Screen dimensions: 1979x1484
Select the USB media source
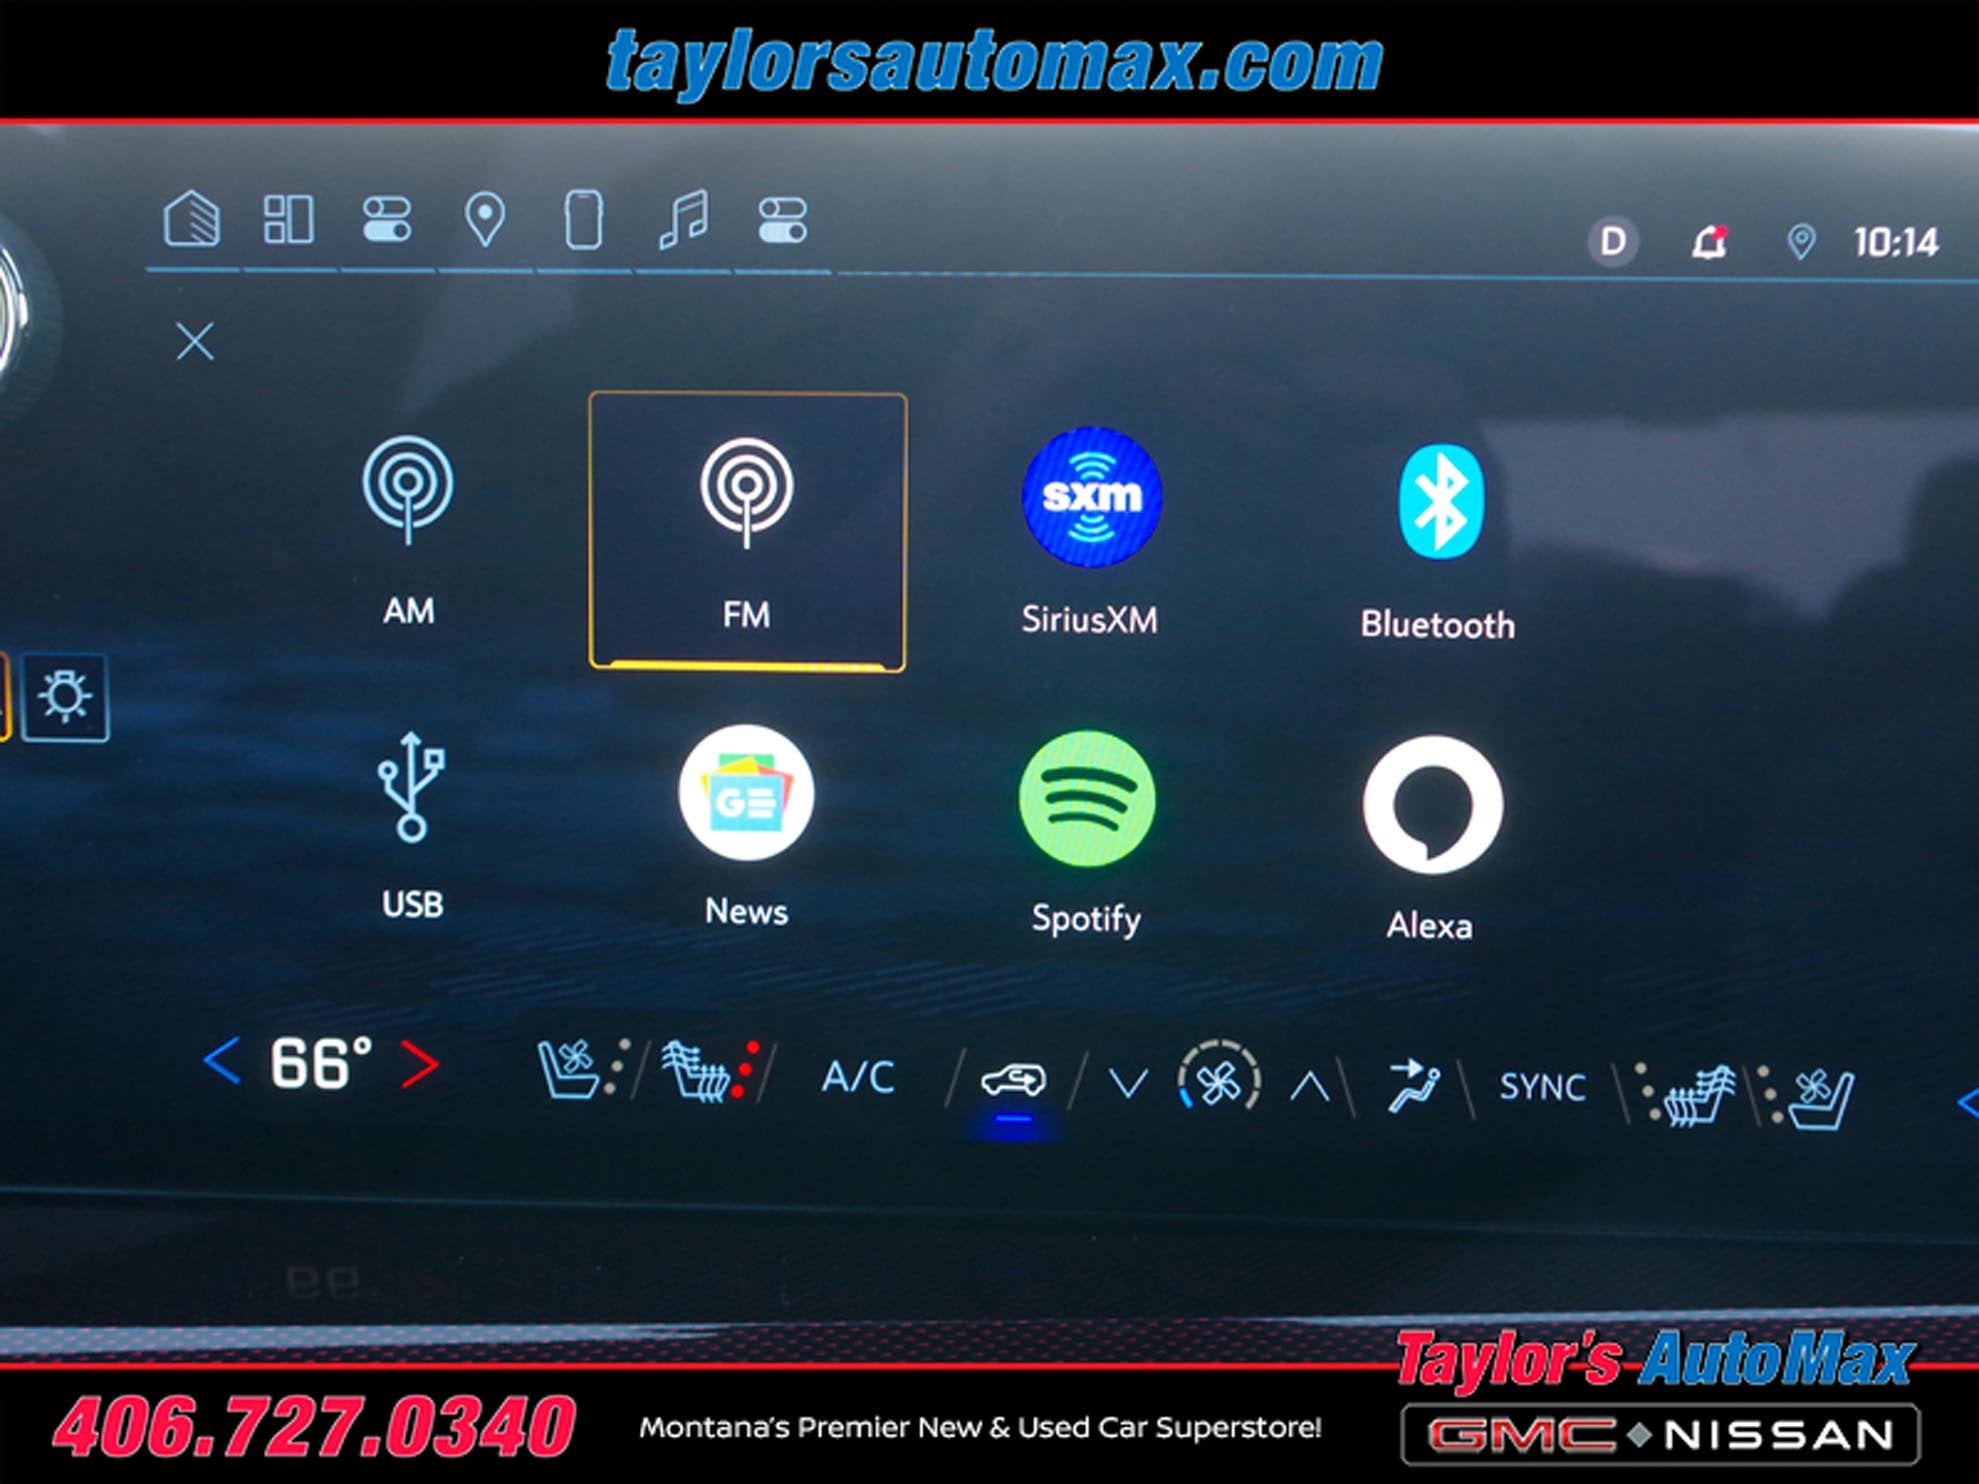tap(411, 826)
